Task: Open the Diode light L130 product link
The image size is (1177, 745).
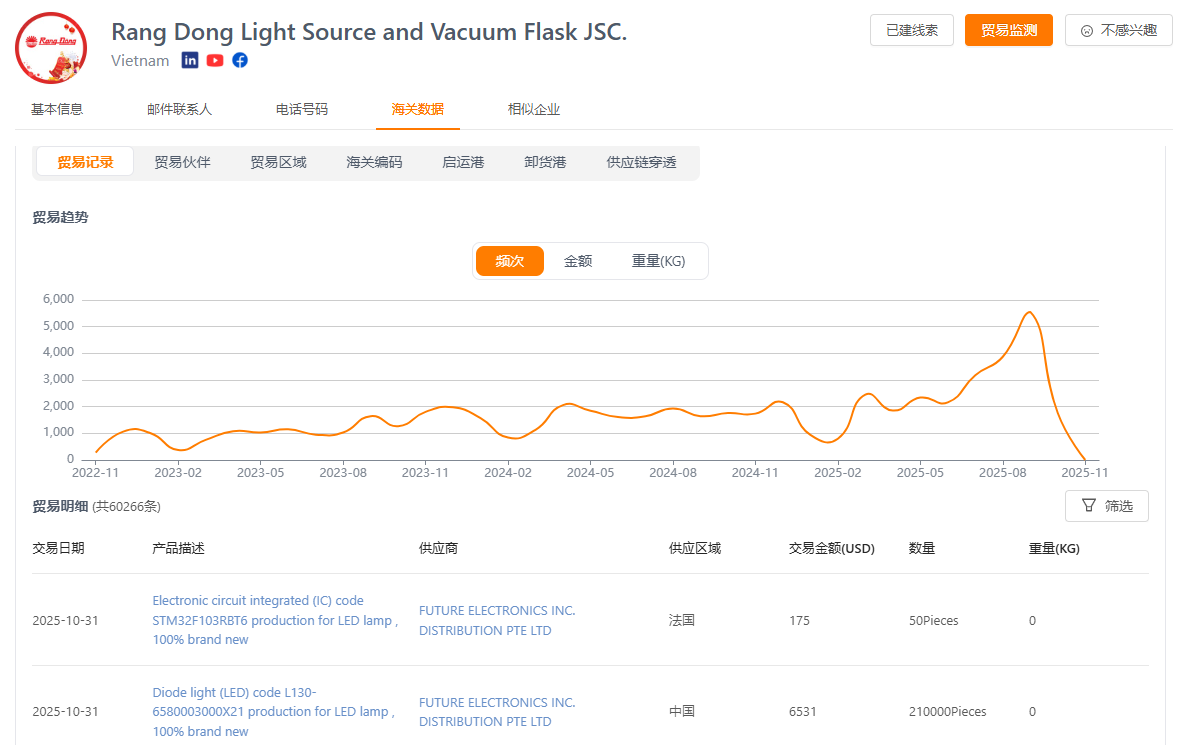Action: click(274, 711)
